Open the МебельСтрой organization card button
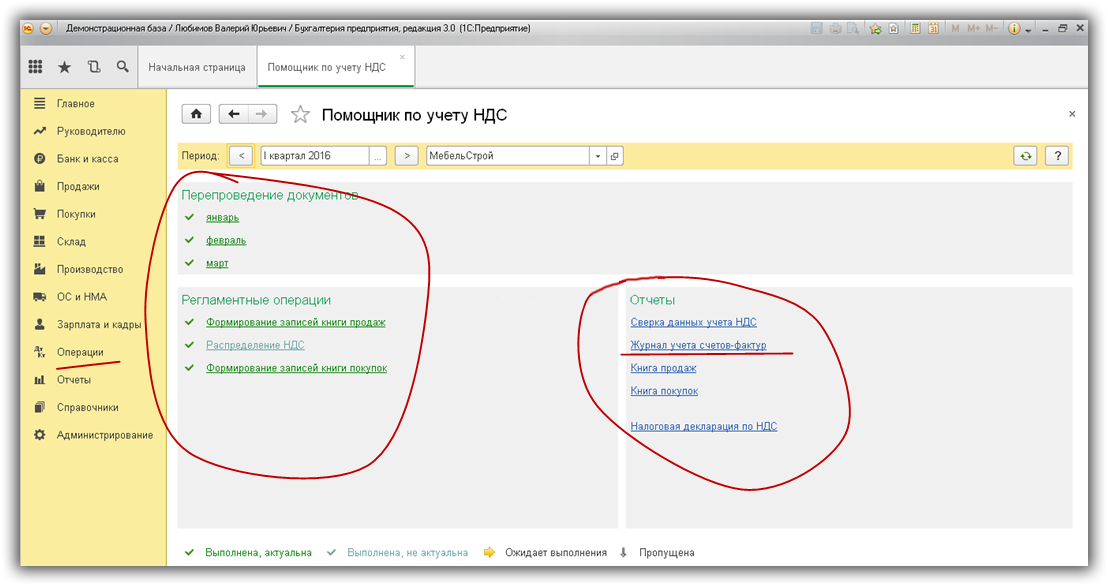 (x=615, y=156)
